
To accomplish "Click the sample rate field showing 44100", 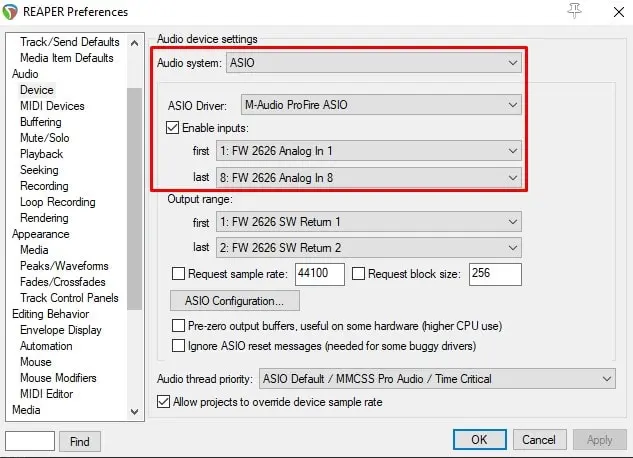I will coord(320,274).
